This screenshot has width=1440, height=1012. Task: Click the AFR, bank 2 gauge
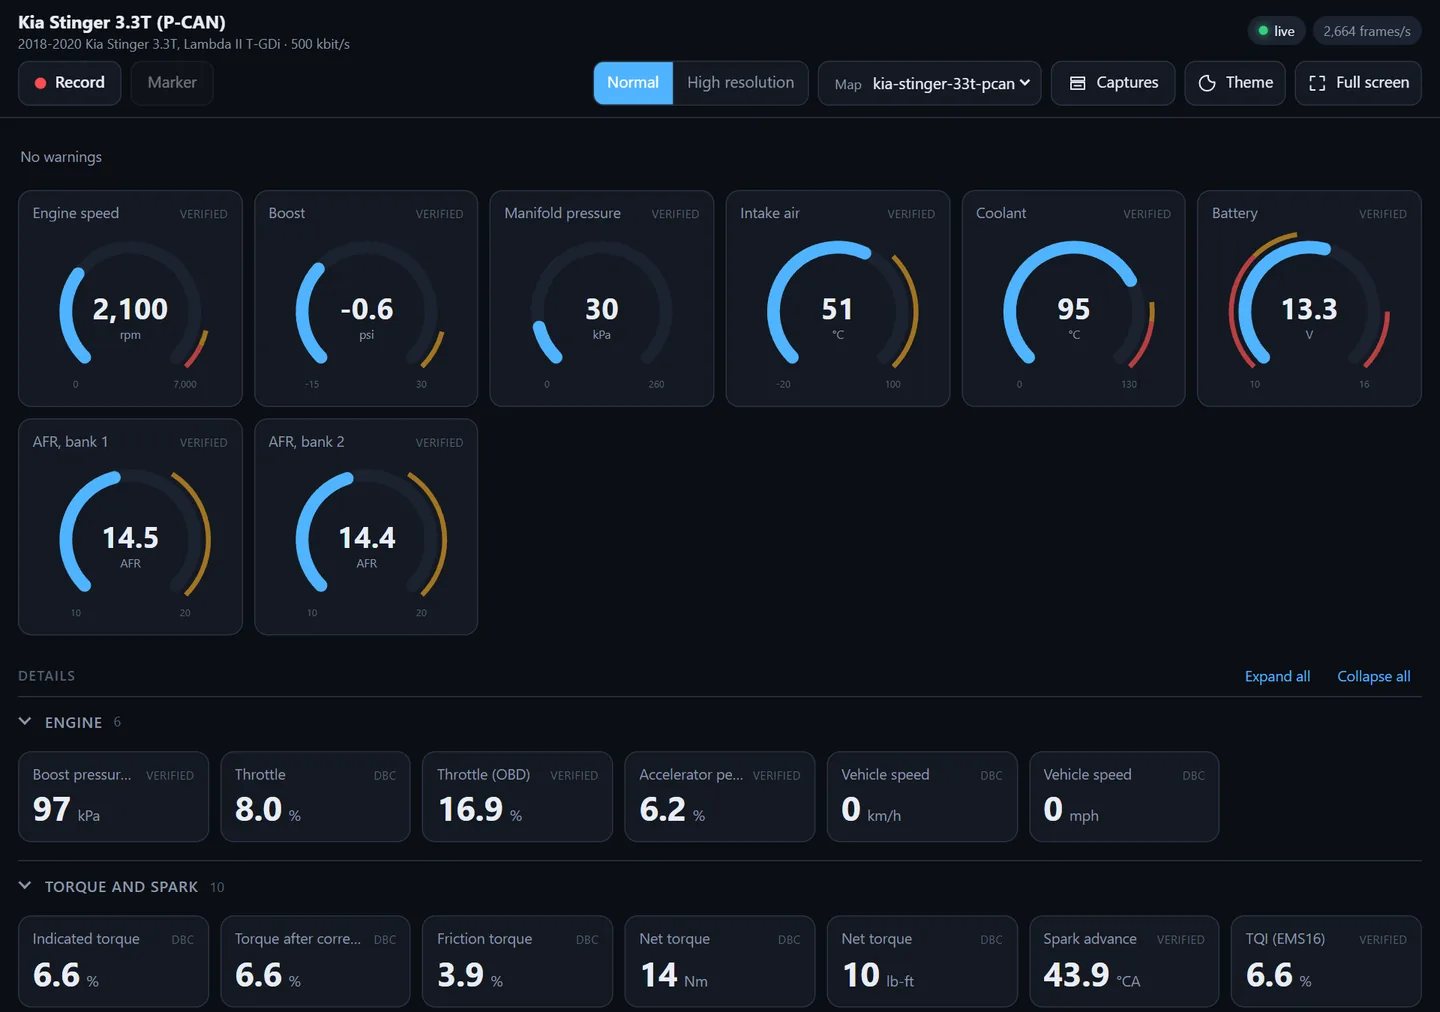(x=366, y=527)
